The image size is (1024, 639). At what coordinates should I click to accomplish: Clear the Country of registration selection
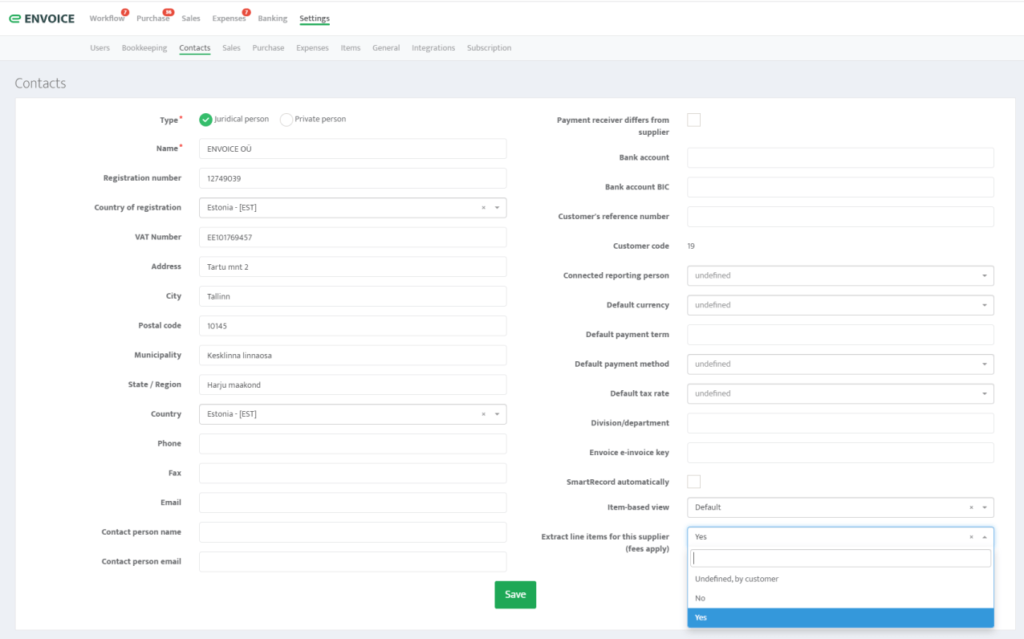pos(483,208)
